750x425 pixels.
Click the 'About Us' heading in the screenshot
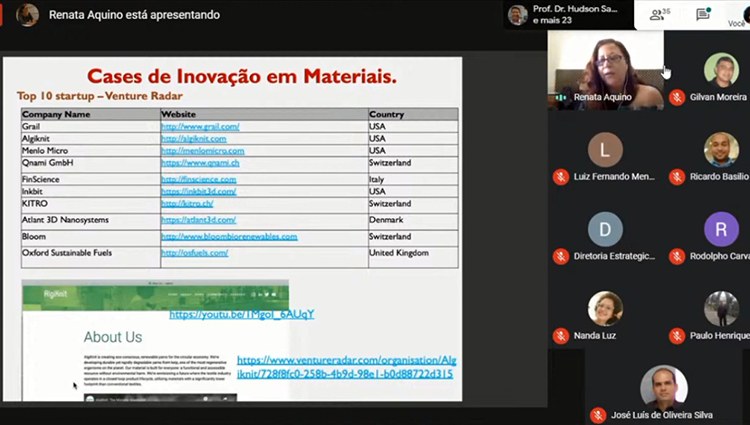pos(113,337)
